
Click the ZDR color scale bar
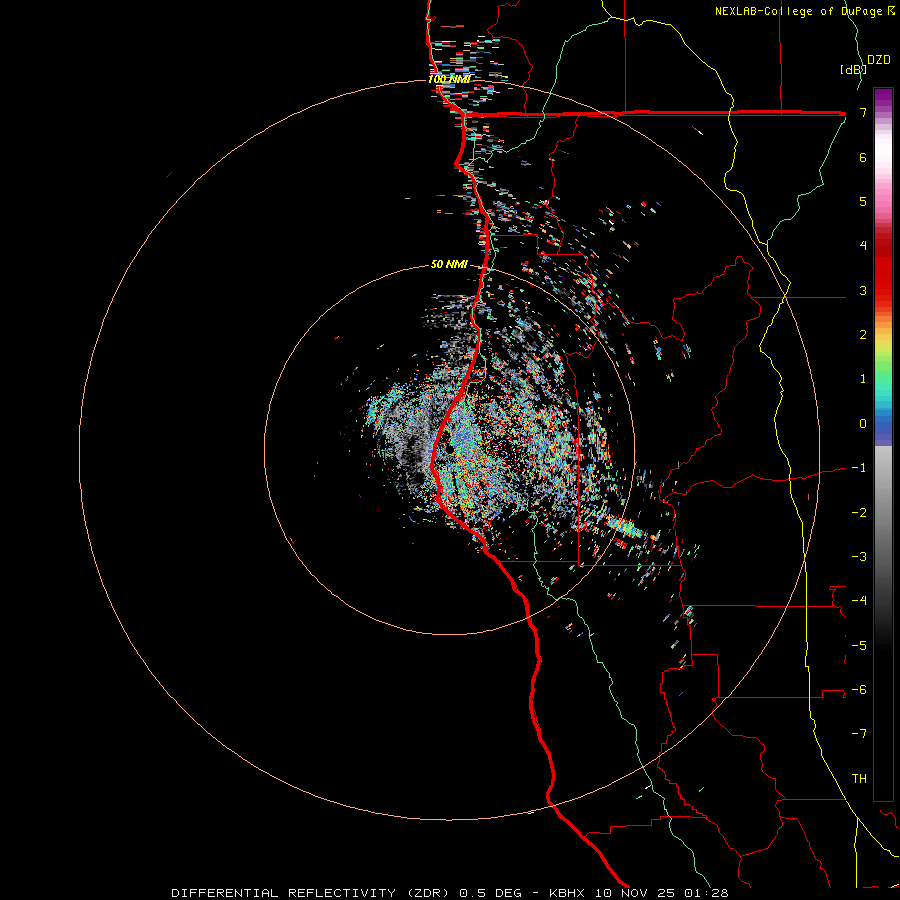click(883, 444)
